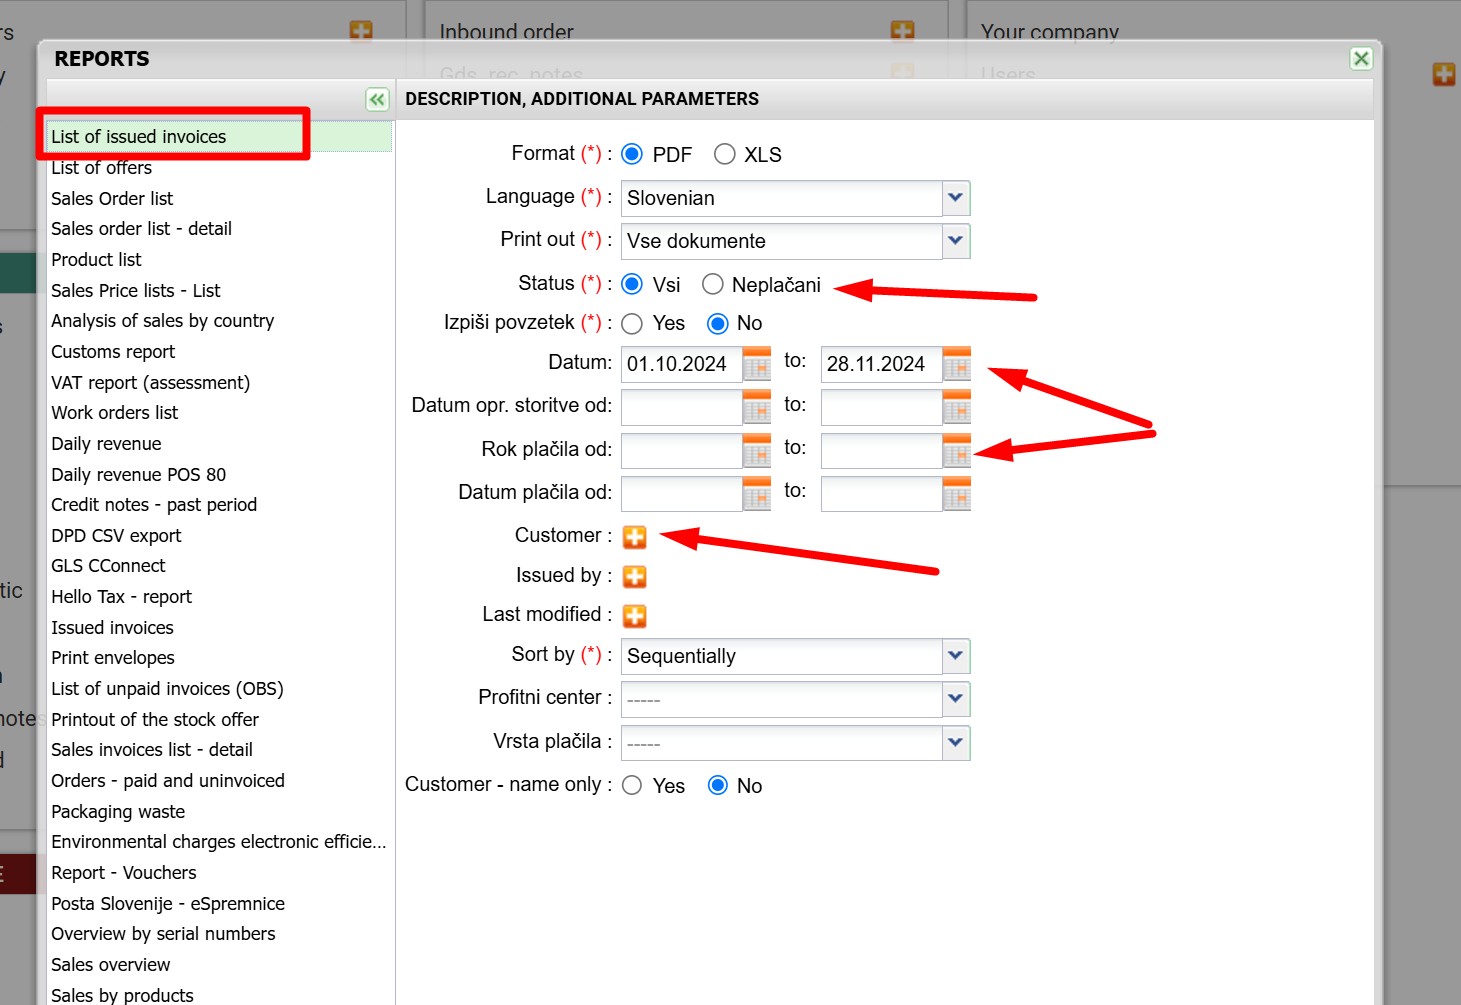Choose No for Customer - name only
Viewport: 1461px width, 1005px height.
point(717,785)
